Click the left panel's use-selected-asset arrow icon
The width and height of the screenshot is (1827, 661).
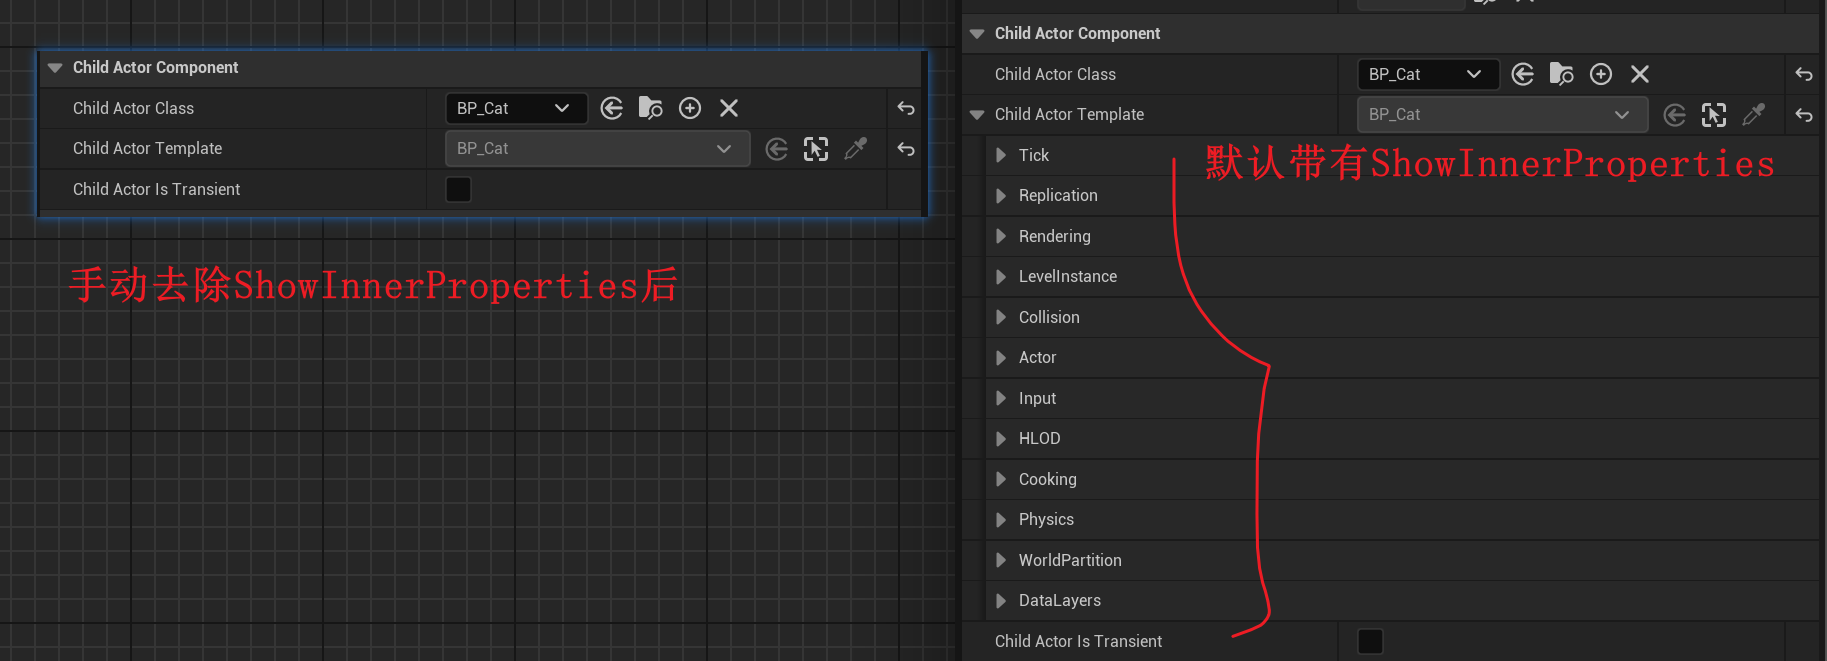612,108
